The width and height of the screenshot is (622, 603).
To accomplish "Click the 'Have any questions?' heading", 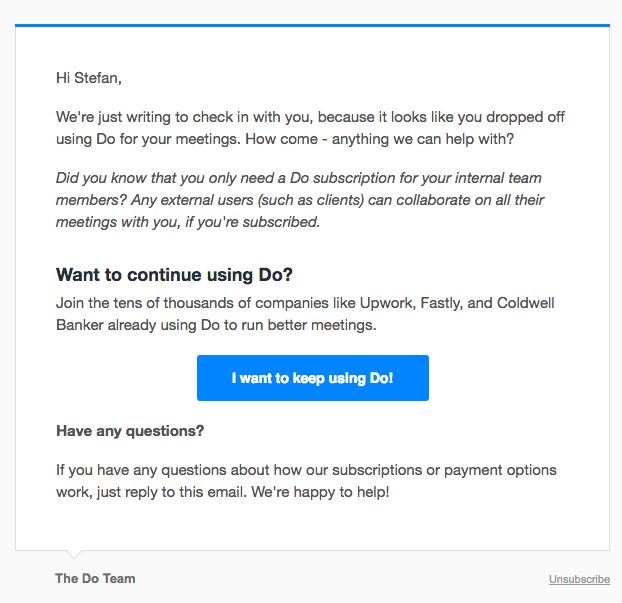I will [x=130, y=431].
